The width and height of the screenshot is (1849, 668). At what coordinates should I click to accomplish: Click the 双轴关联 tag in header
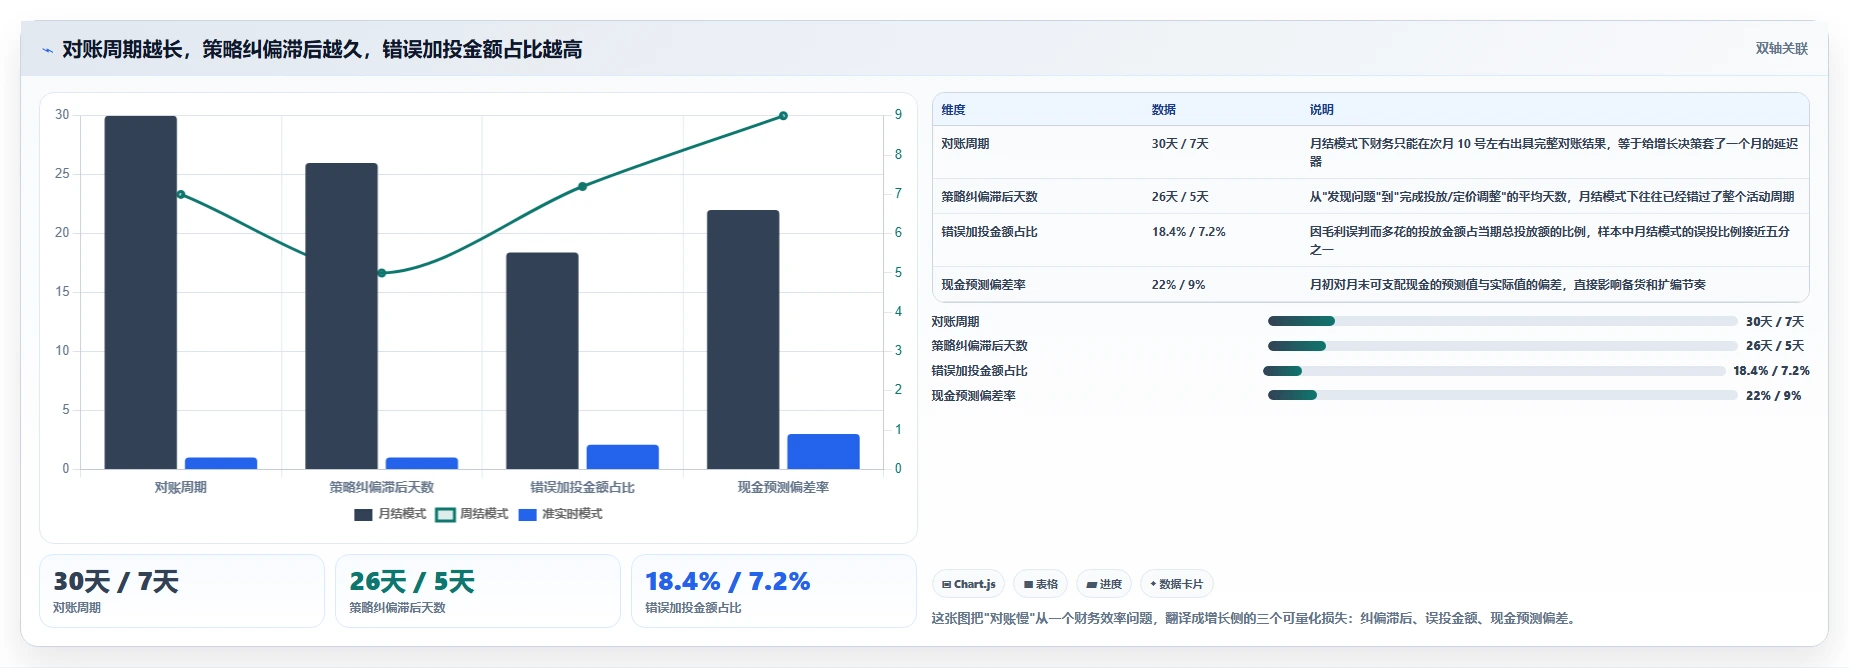[x=1781, y=49]
